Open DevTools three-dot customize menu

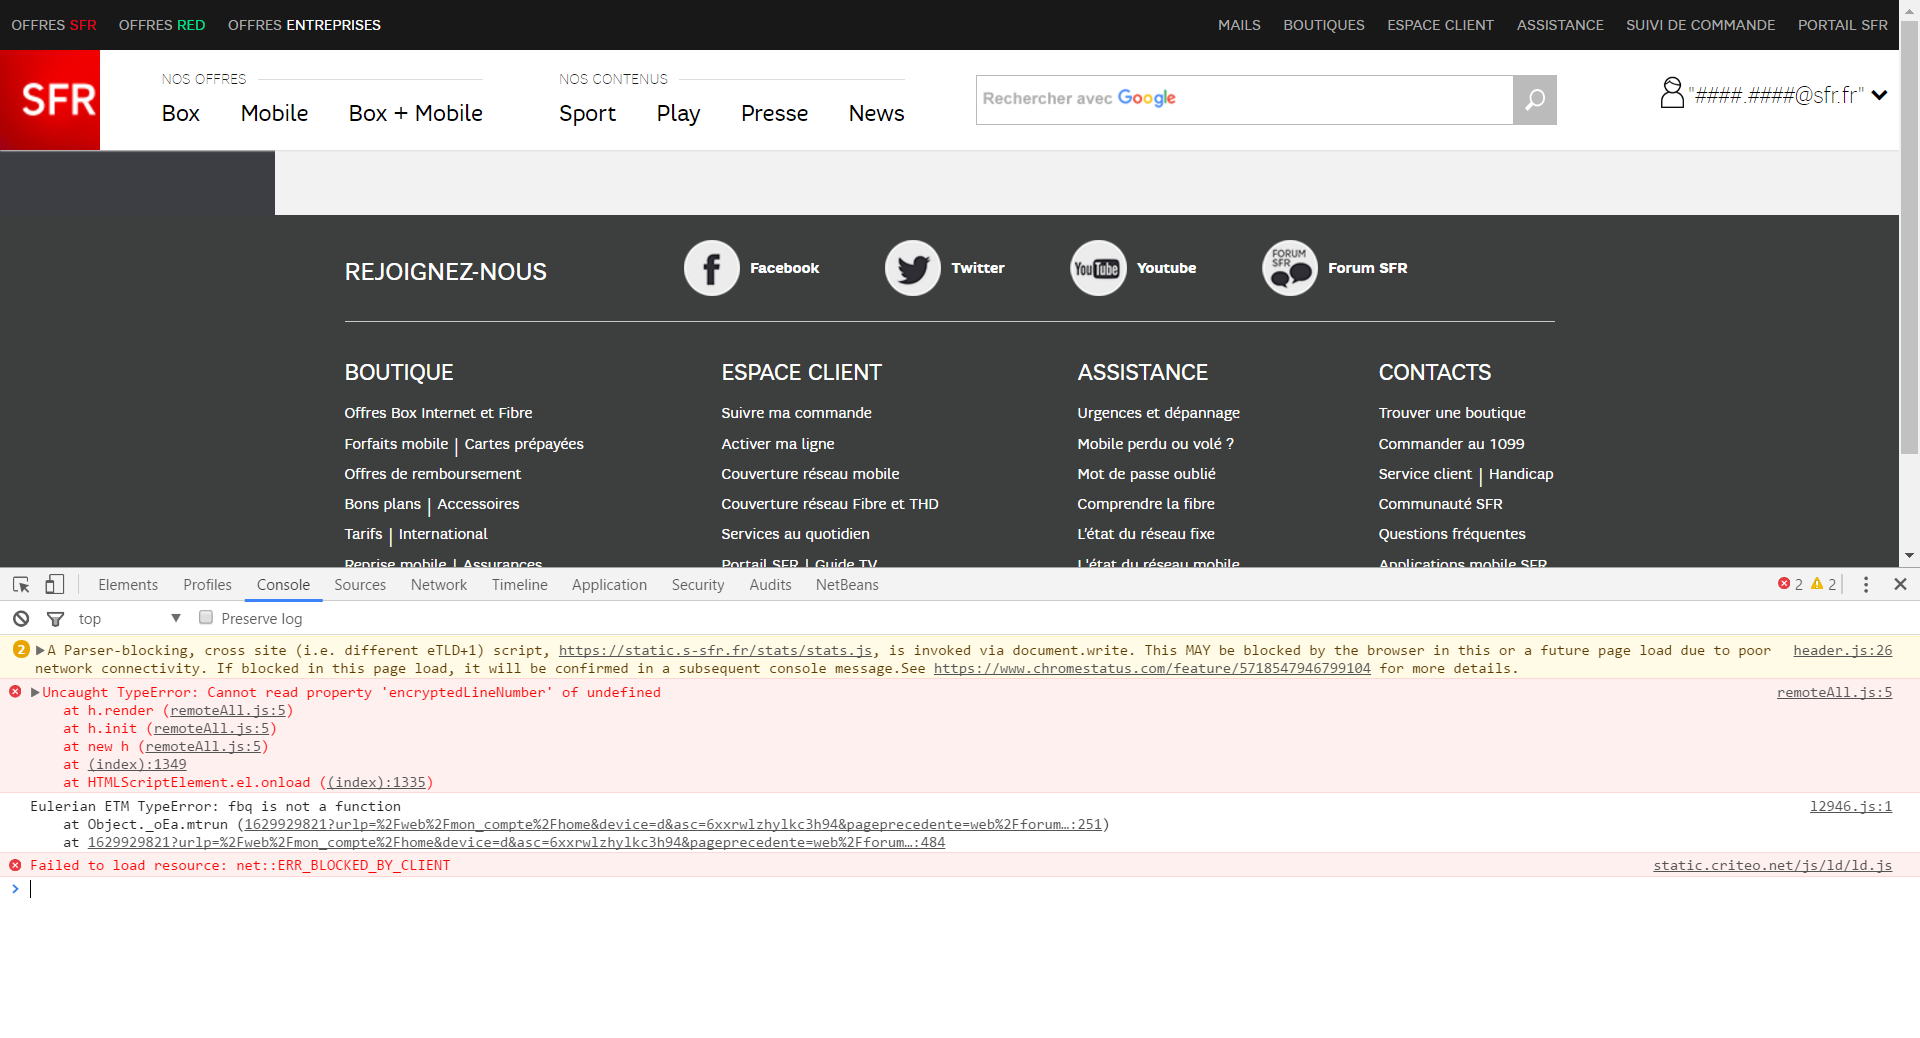1866,585
